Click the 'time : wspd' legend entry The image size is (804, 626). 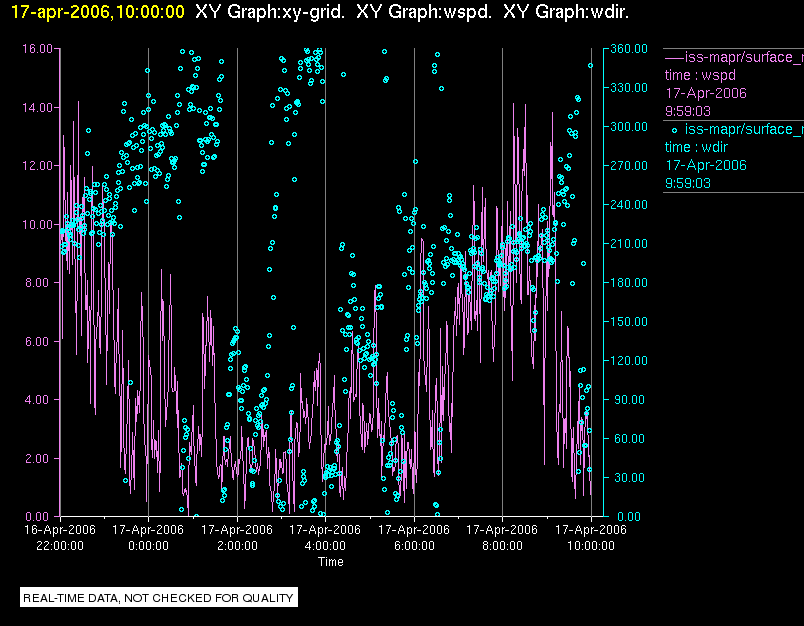click(699, 75)
